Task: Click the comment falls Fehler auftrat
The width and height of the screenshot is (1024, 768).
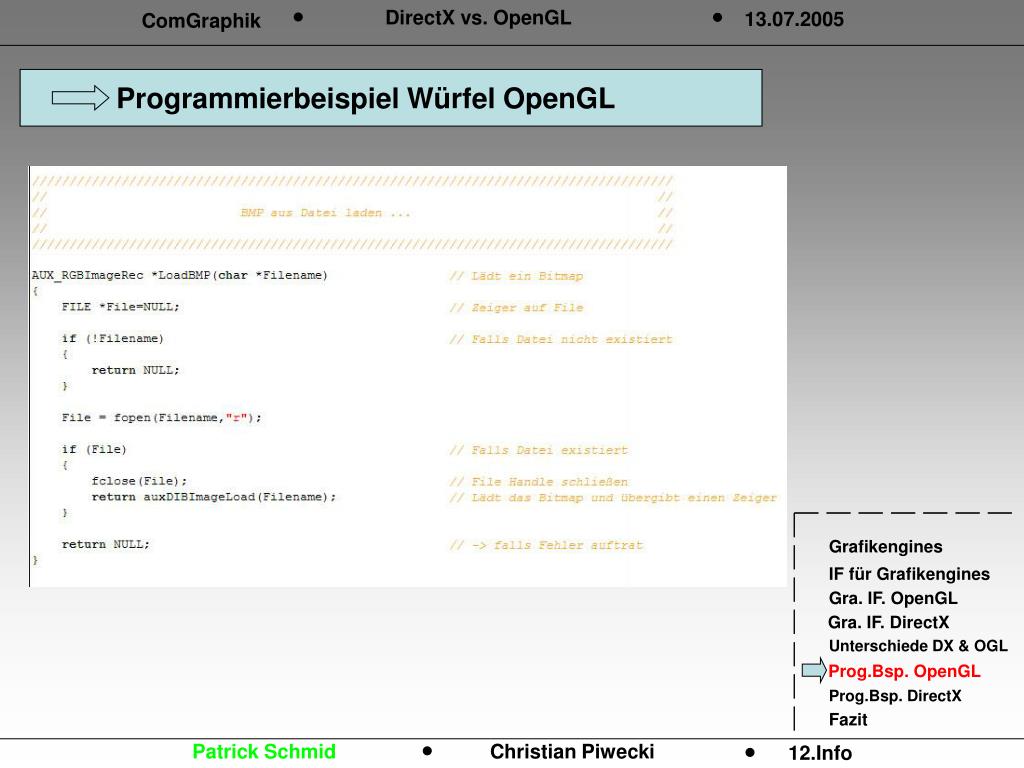Action: coord(546,545)
